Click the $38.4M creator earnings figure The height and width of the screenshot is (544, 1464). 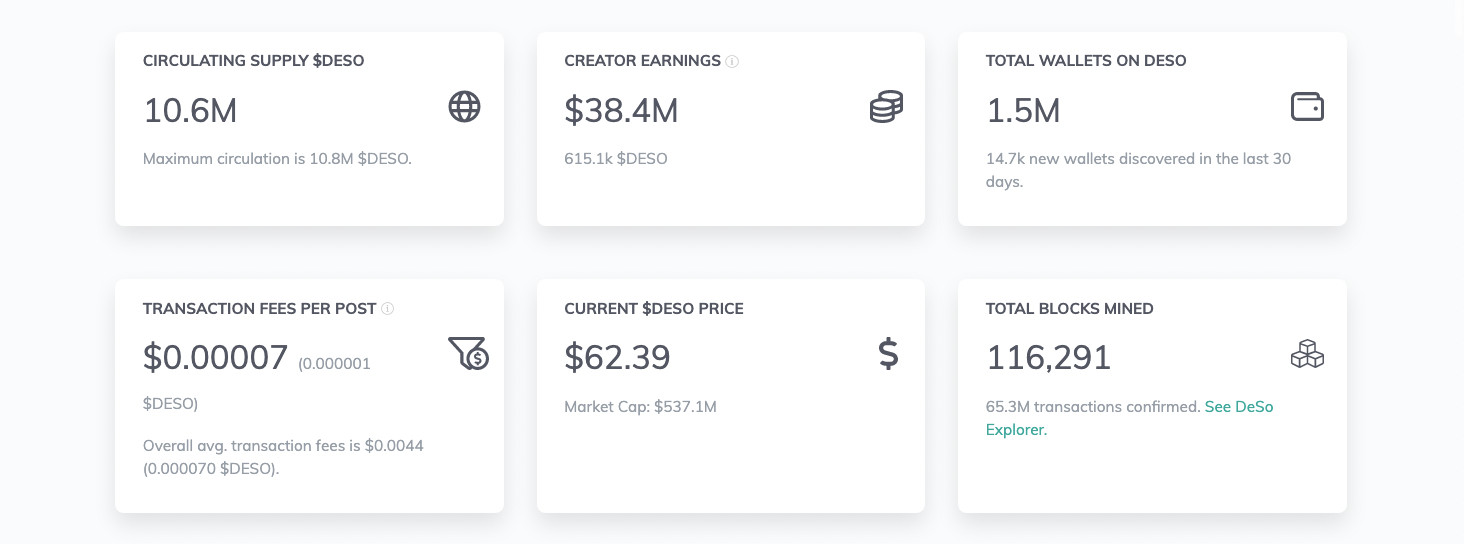[x=621, y=110]
